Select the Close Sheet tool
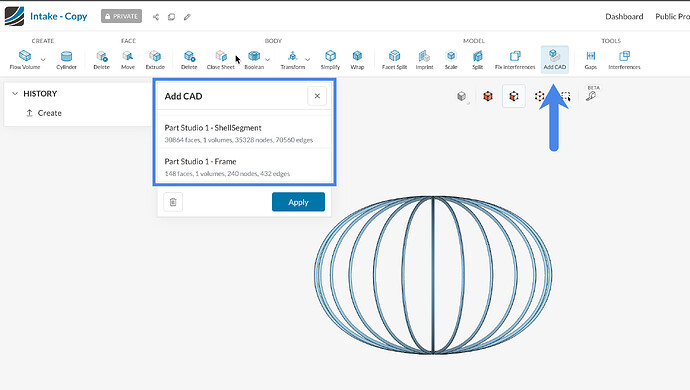Viewport: 690px width, 390px height. point(221,59)
